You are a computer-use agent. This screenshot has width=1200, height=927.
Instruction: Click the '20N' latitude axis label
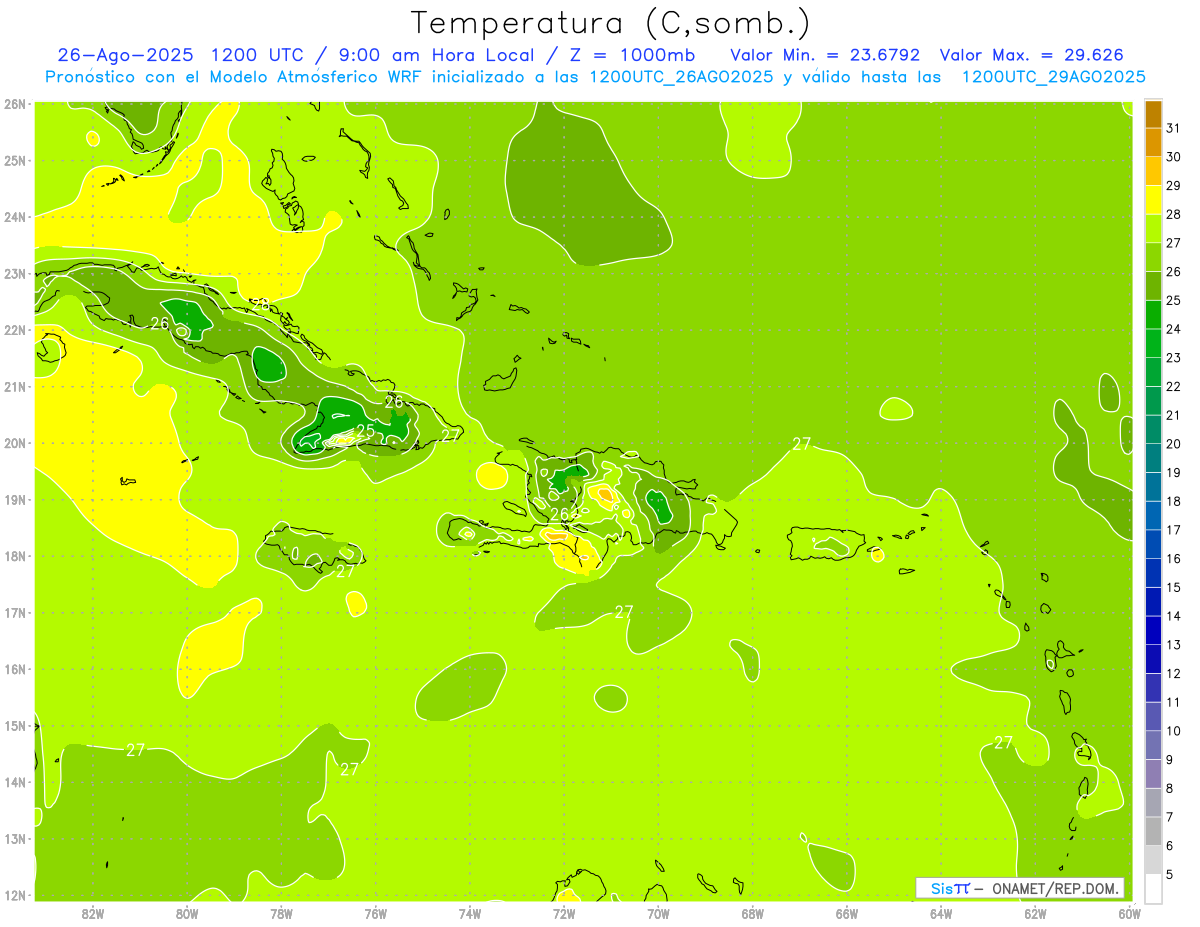15,443
